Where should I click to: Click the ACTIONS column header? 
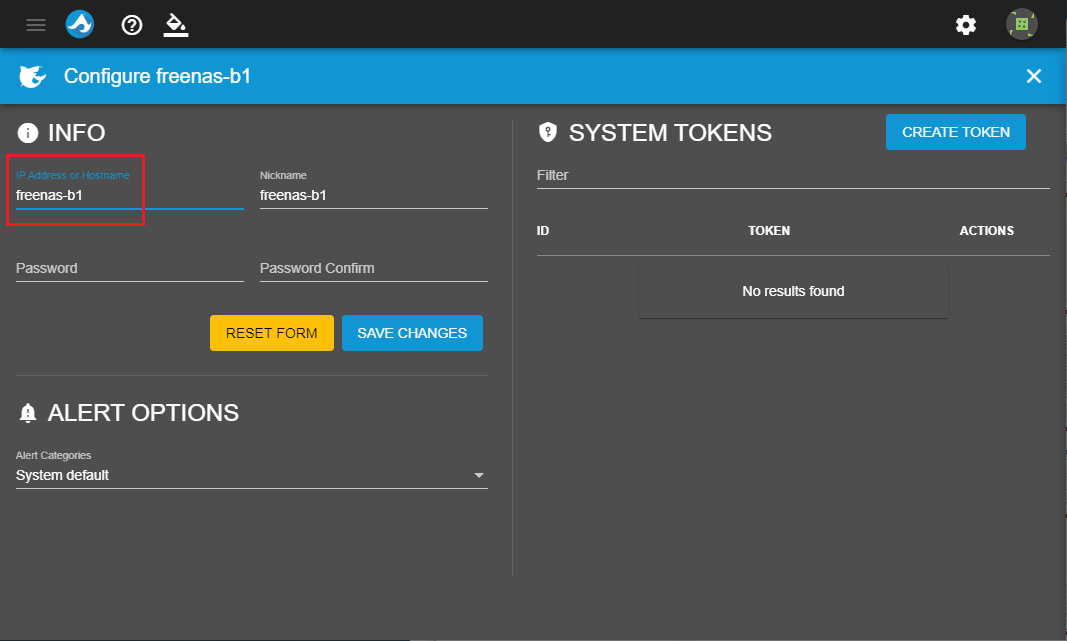click(987, 231)
